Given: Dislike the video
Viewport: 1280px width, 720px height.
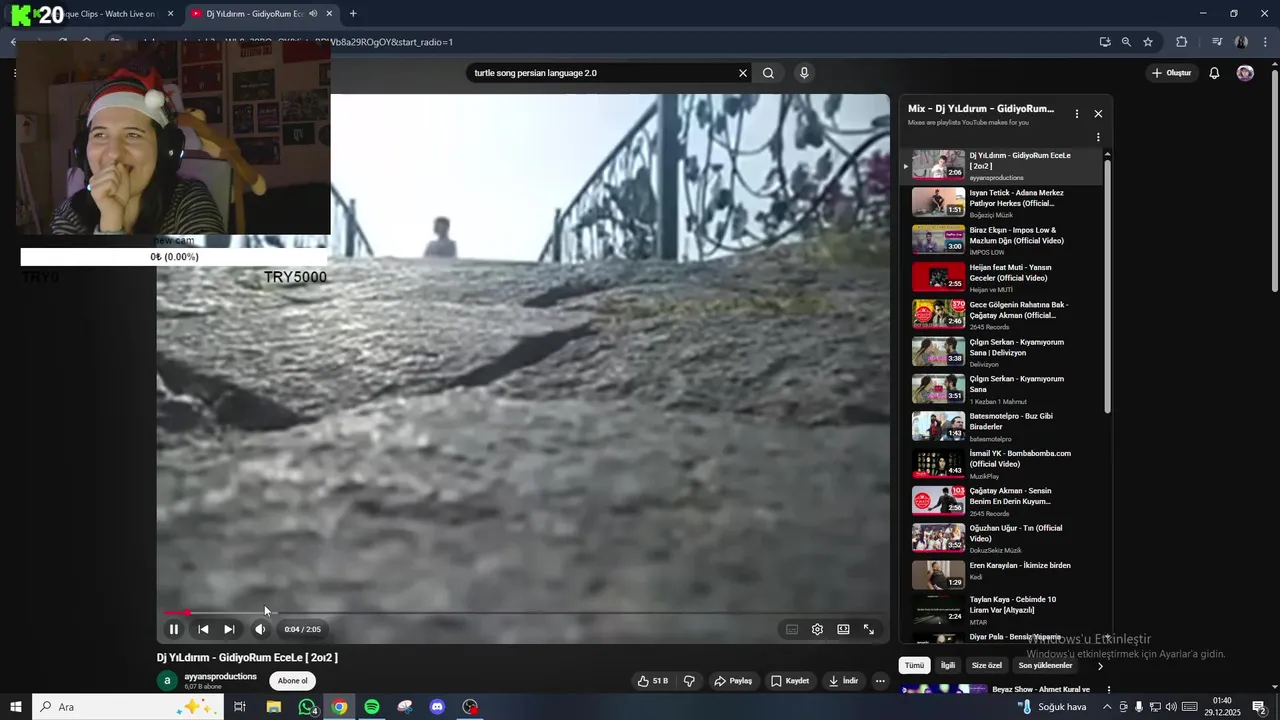Looking at the screenshot, I should [689, 681].
